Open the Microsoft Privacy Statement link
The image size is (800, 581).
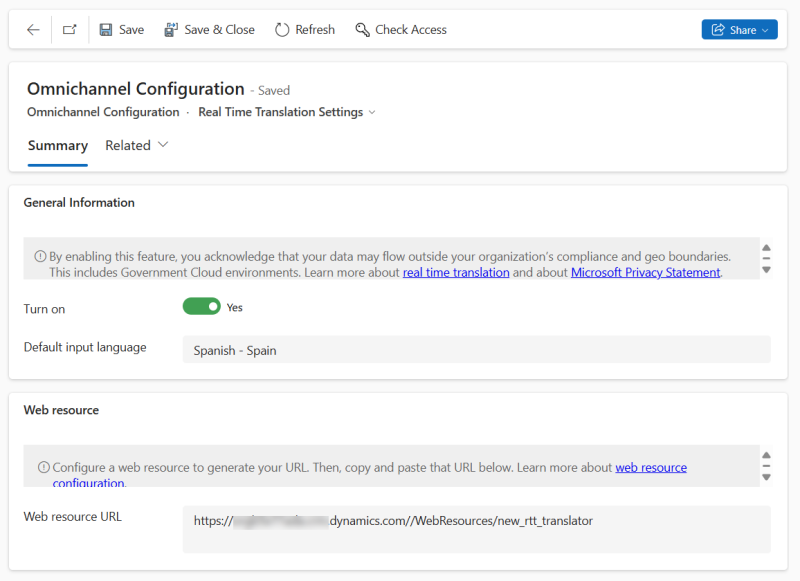(x=645, y=271)
